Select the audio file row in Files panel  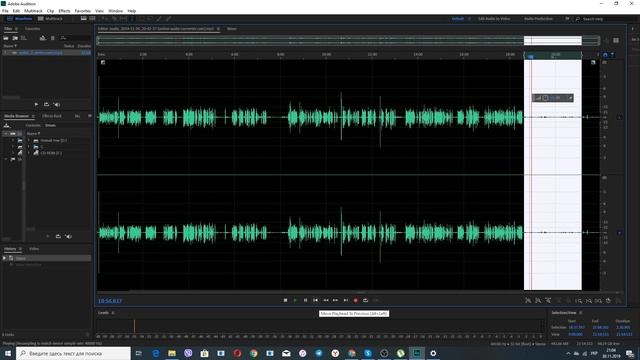[x=47, y=53]
